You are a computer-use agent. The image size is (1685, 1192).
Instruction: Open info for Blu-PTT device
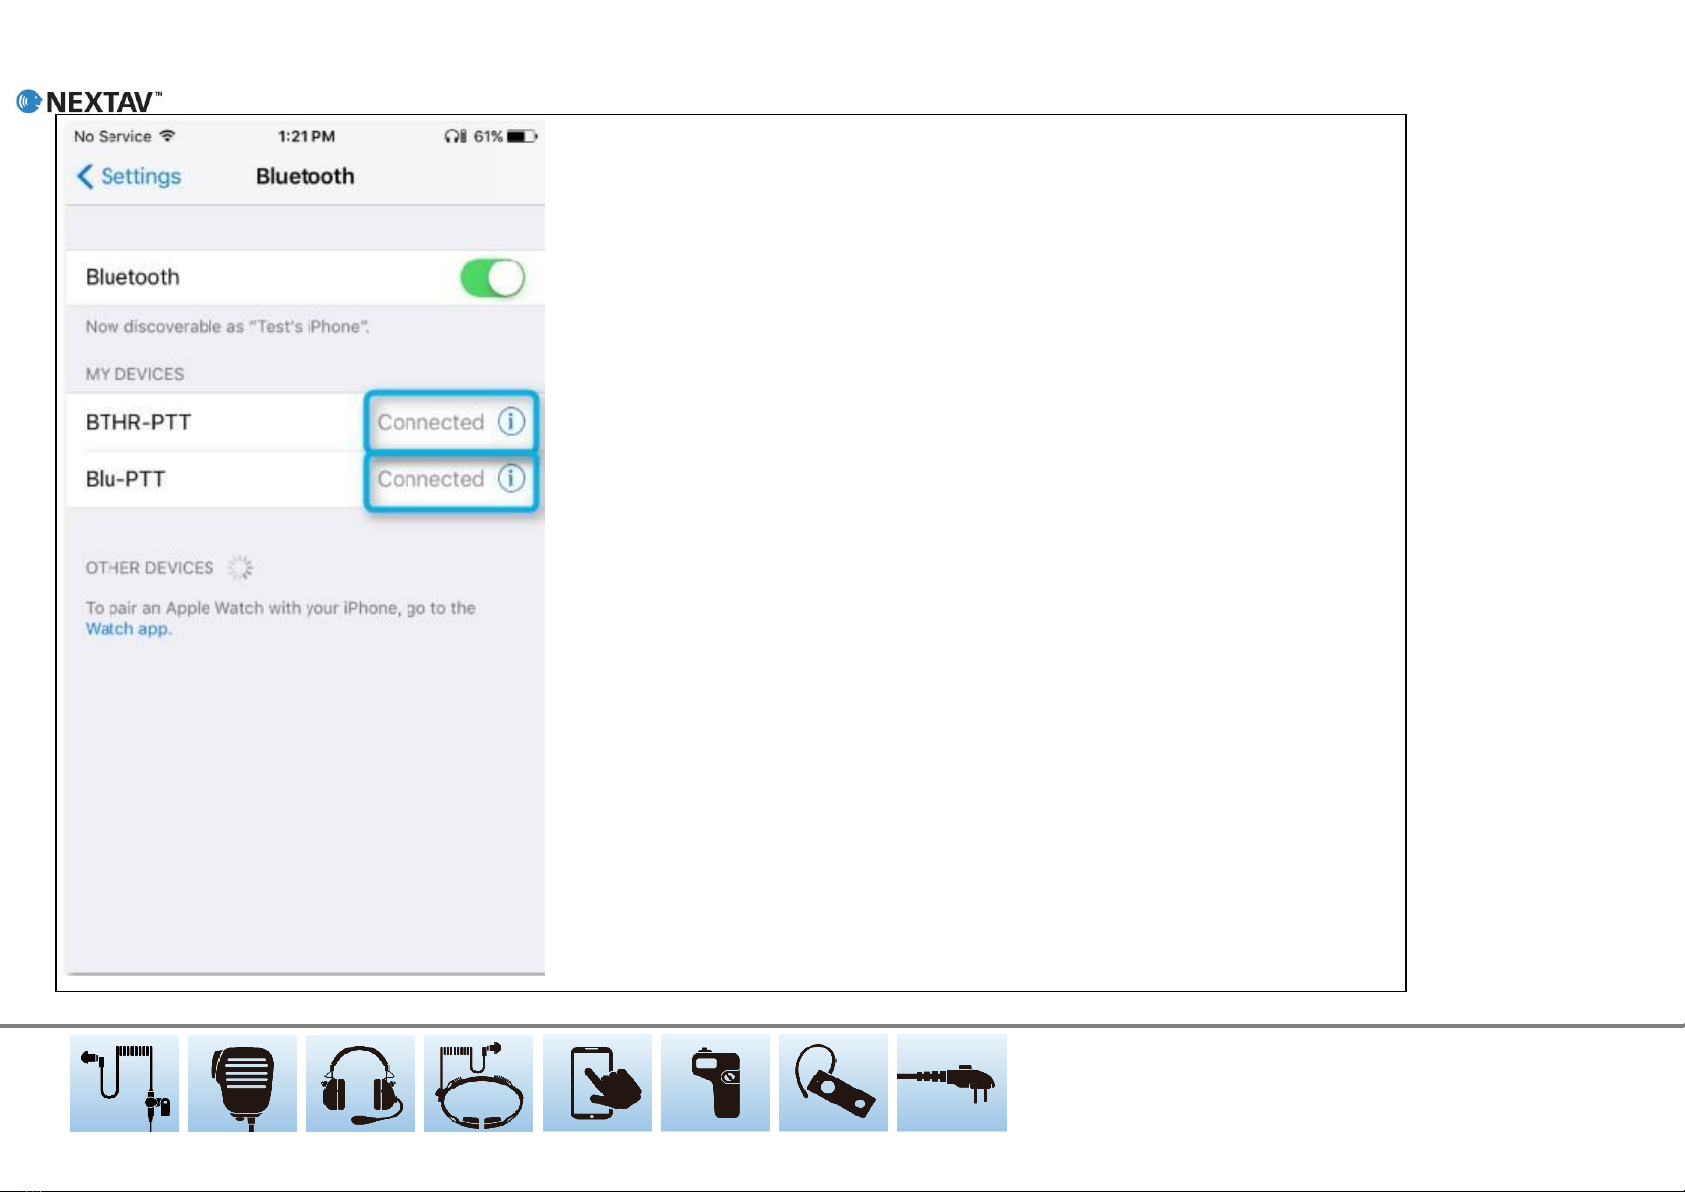pos(511,479)
